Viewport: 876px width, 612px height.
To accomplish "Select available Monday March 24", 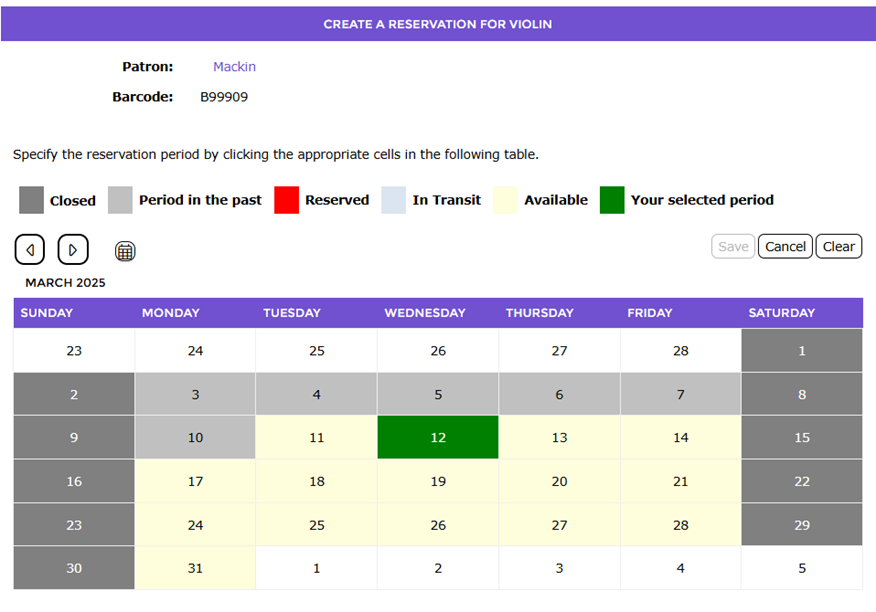I will coord(195,525).
